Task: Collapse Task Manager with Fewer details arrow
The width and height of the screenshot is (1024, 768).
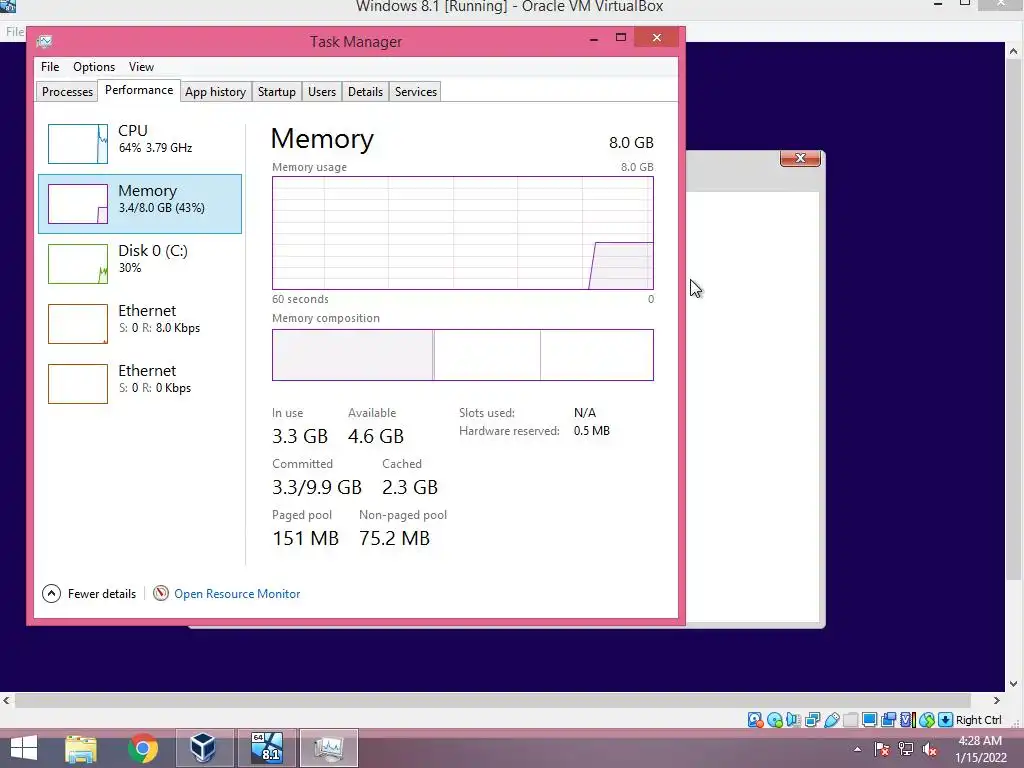Action: click(52, 593)
